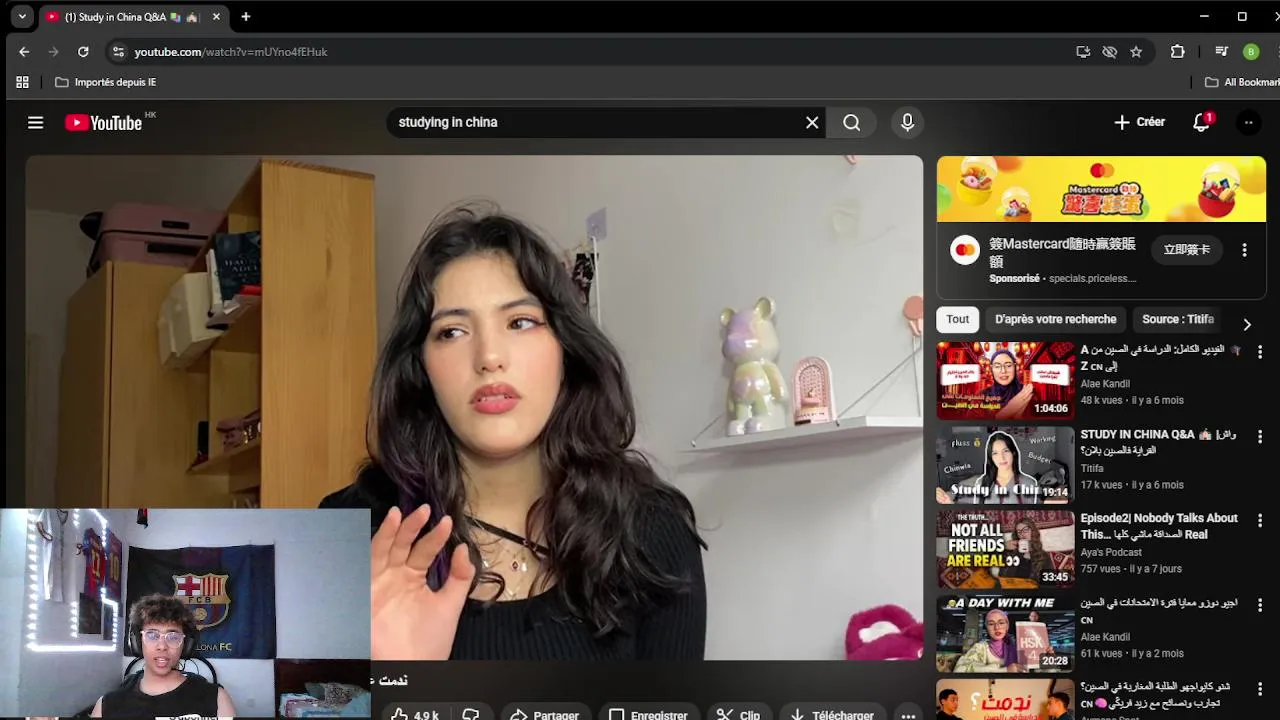Show more filter chips with right arrow
The height and width of the screenshot is (720, 1280).
pos(1247,324)
